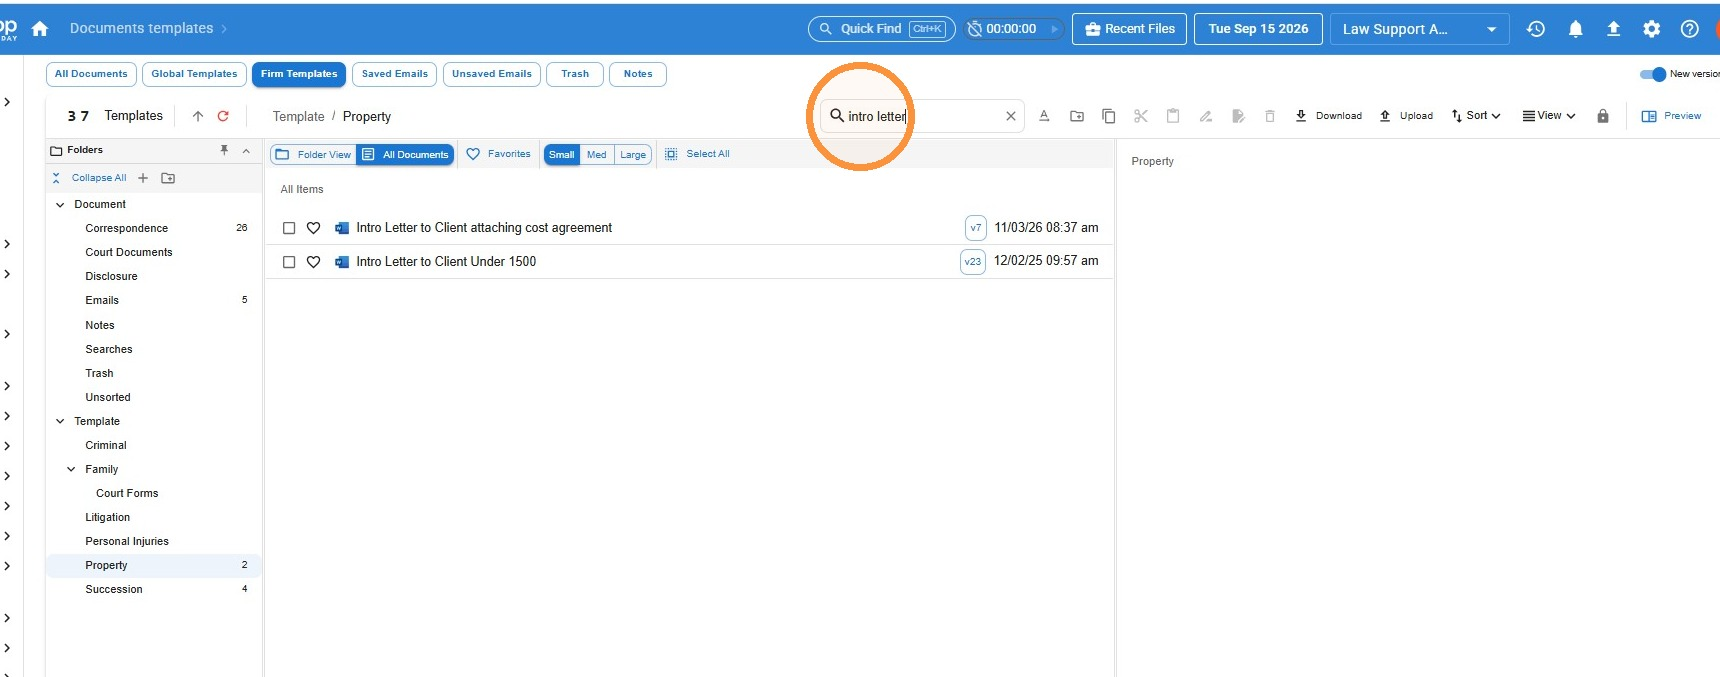This screenshot has height=677, width=1720.
Task: Open the history clock icon in the header
Action: click(x=1536, y=29)
